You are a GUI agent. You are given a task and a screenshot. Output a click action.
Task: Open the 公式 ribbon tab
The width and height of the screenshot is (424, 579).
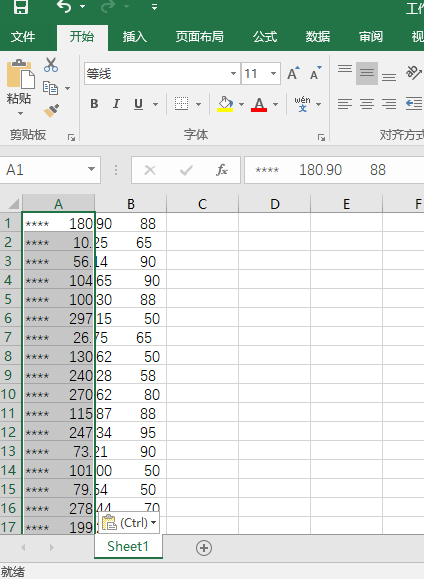click(265, 37)
